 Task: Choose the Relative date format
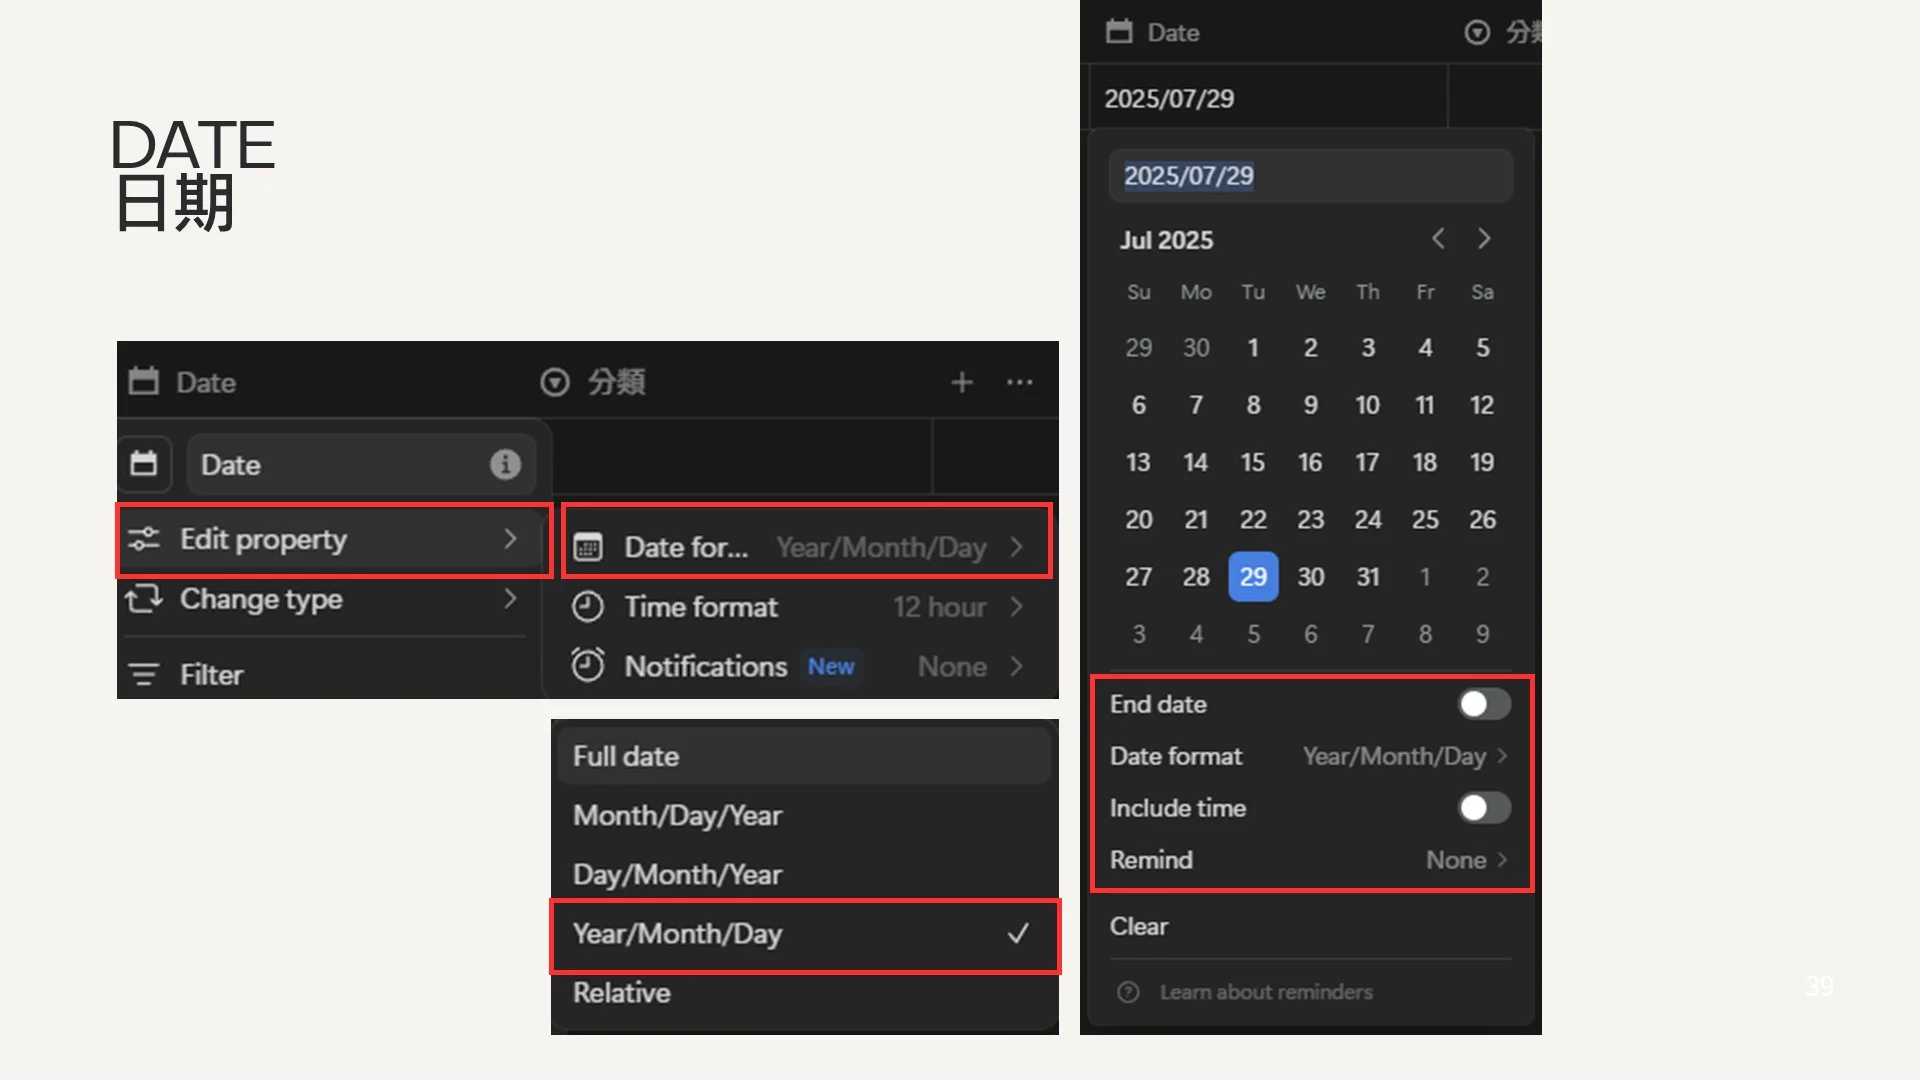(x=622, y=993)
